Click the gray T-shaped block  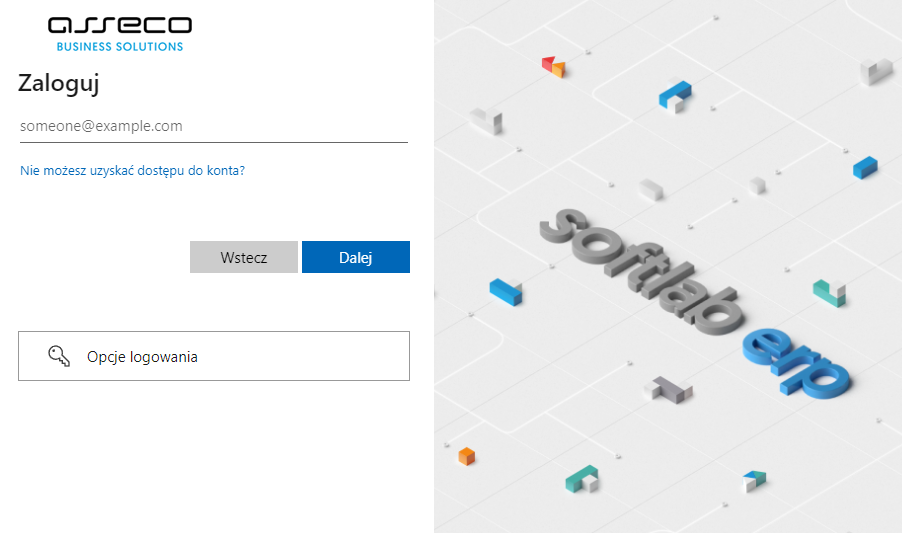point(669,388)
